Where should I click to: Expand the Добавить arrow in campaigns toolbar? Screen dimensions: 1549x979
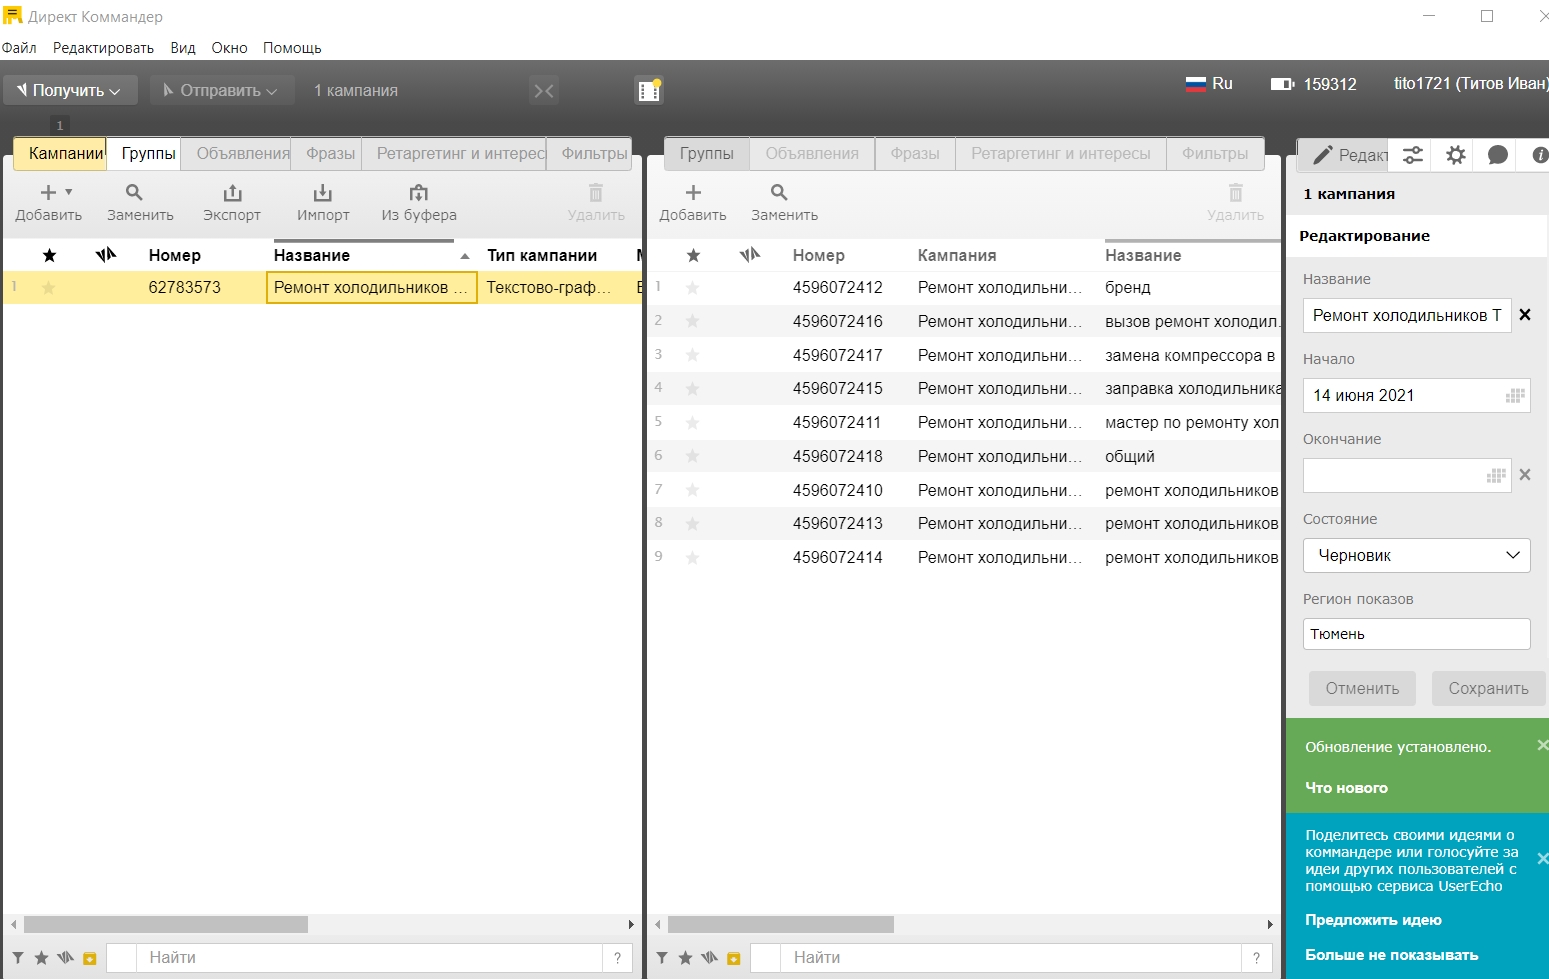click(69, 191)
